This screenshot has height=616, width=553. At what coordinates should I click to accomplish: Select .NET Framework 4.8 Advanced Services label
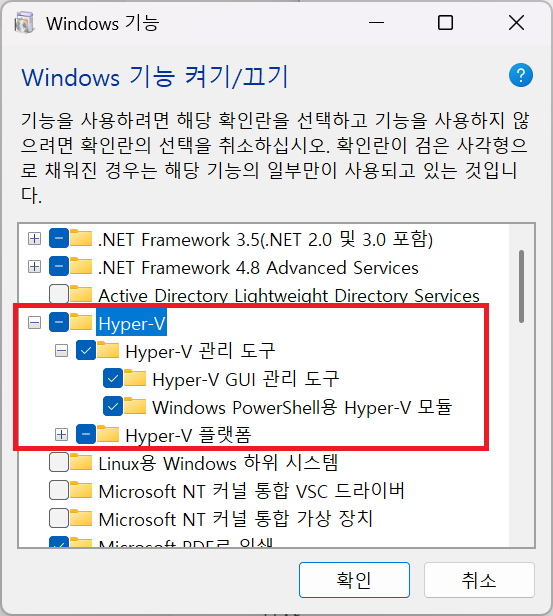click(x=258, y=267)
